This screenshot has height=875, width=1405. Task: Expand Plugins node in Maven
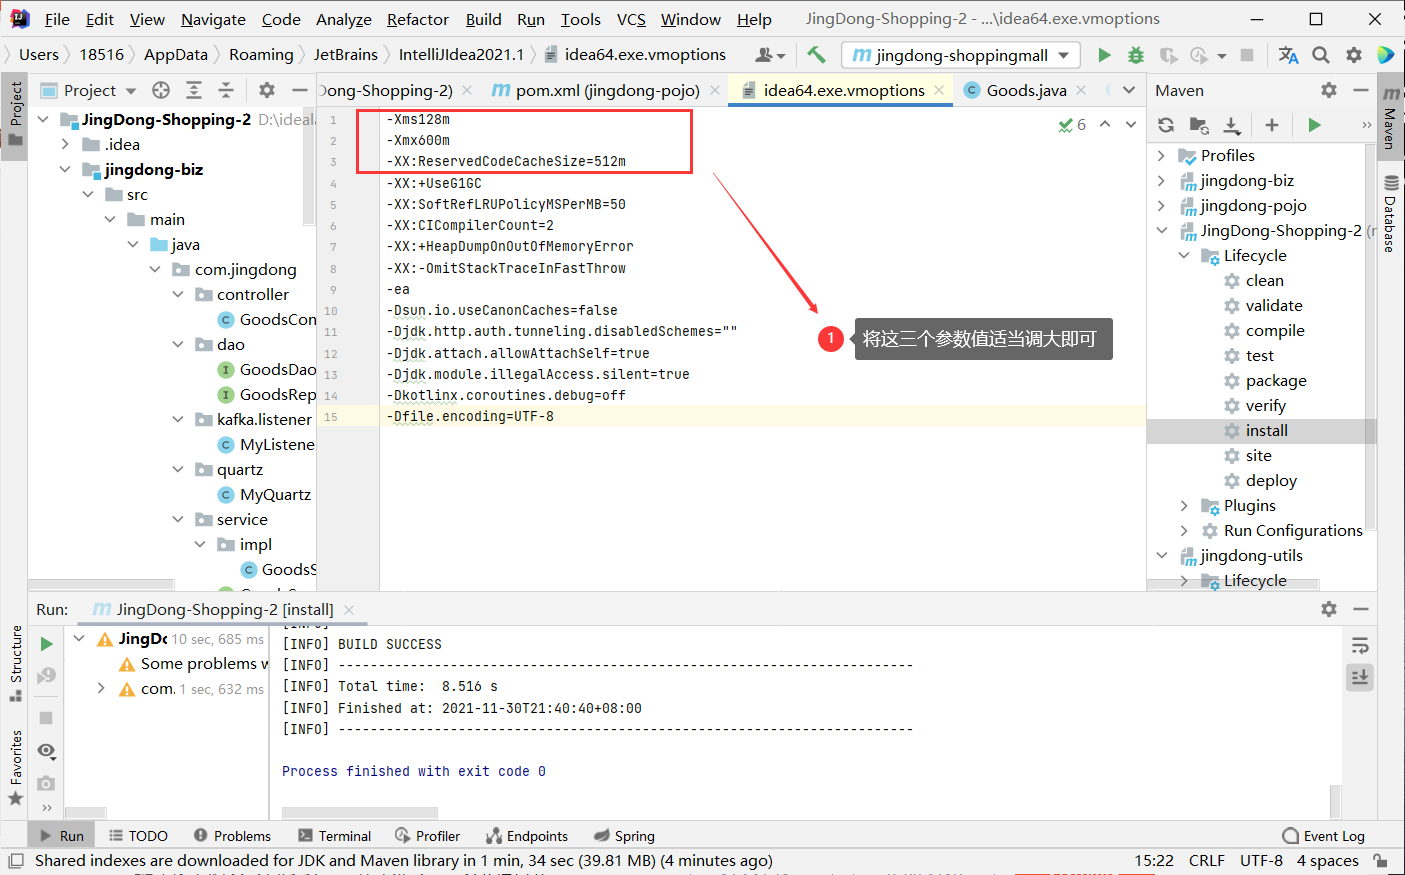click(1184, 505)
